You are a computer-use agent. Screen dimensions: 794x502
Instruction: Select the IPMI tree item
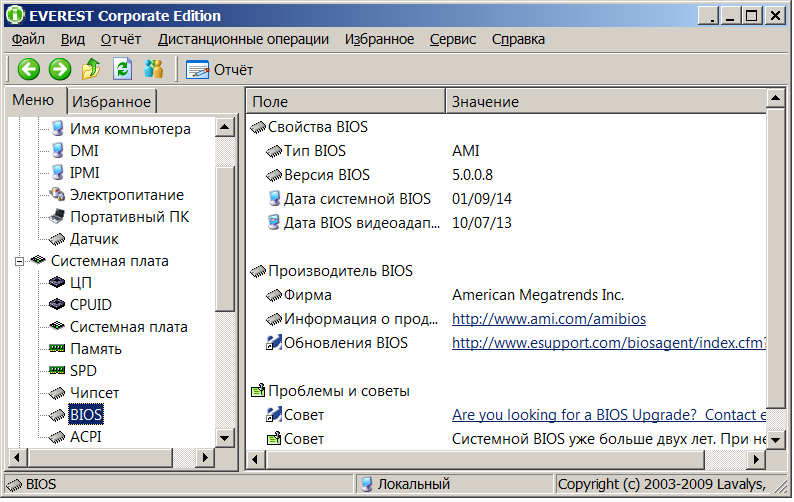tap(84, 173)
